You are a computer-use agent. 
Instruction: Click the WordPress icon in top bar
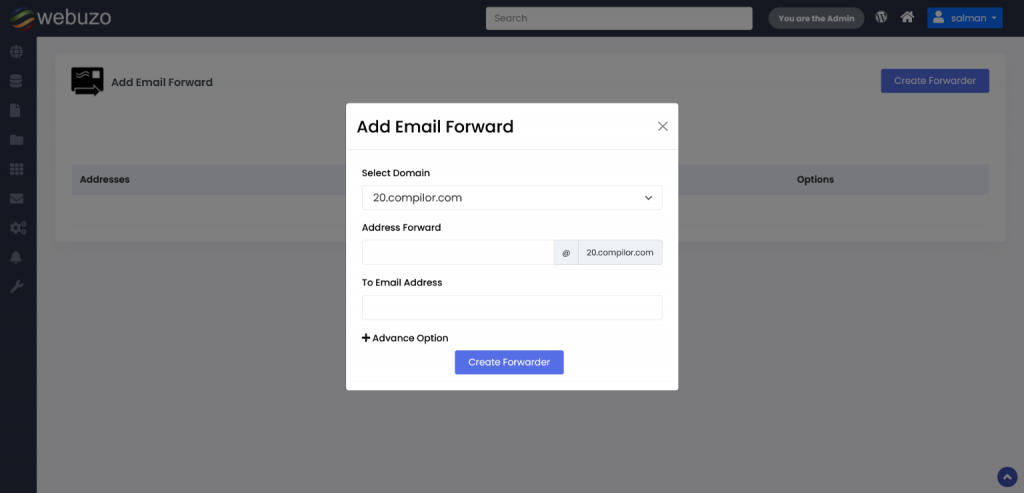pos(881,17)
